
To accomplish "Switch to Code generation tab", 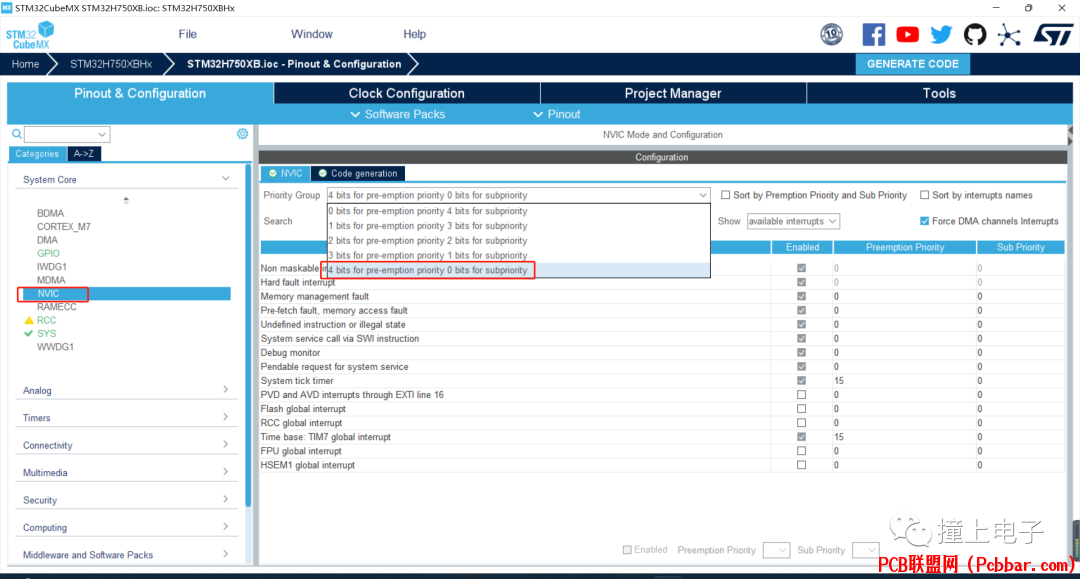I will point(357,173).
